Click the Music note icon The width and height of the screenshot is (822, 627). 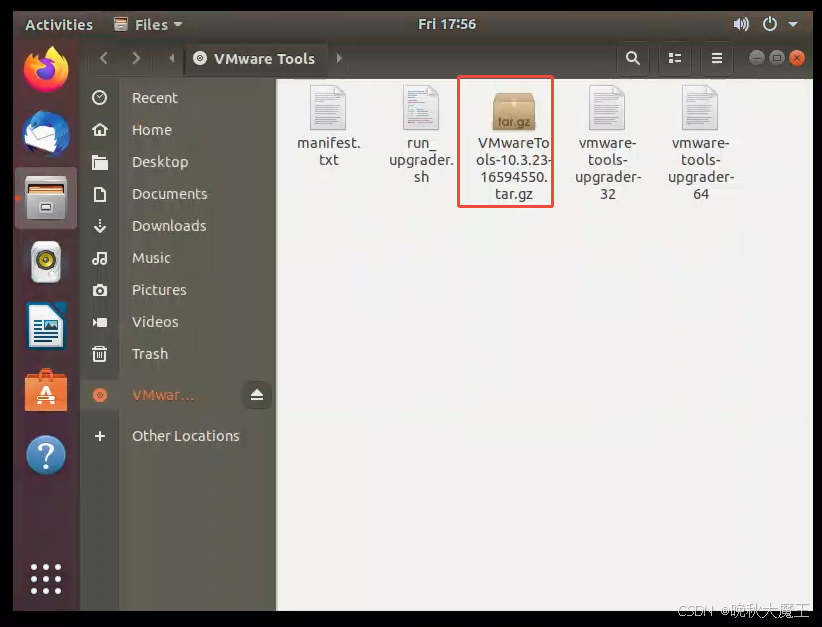pyautogui.click(x=100, y=258)
